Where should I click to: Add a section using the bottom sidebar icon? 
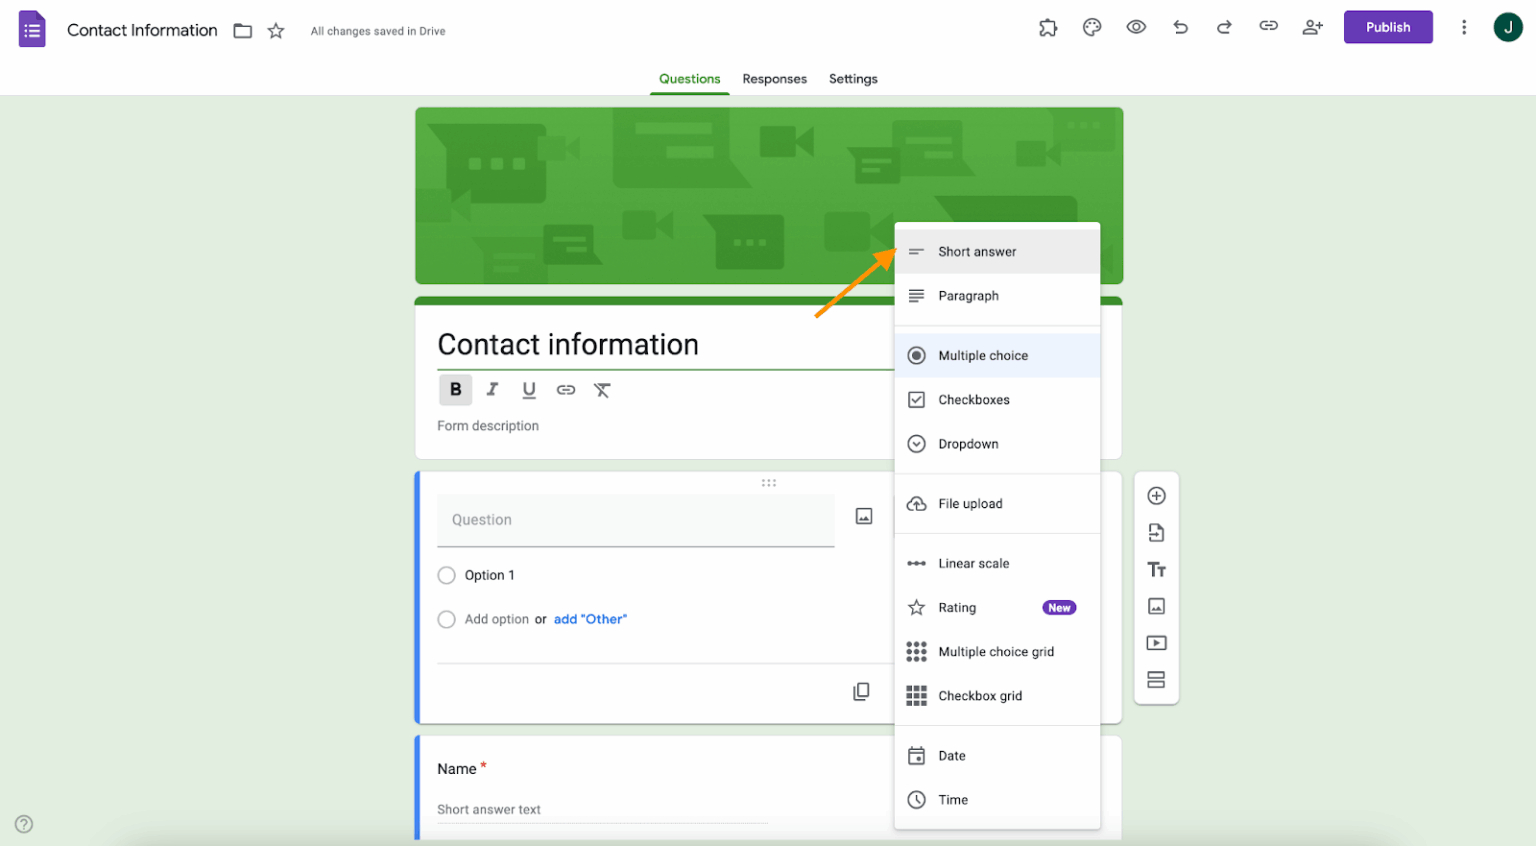pyautogui.click(x=1156, y=679)
